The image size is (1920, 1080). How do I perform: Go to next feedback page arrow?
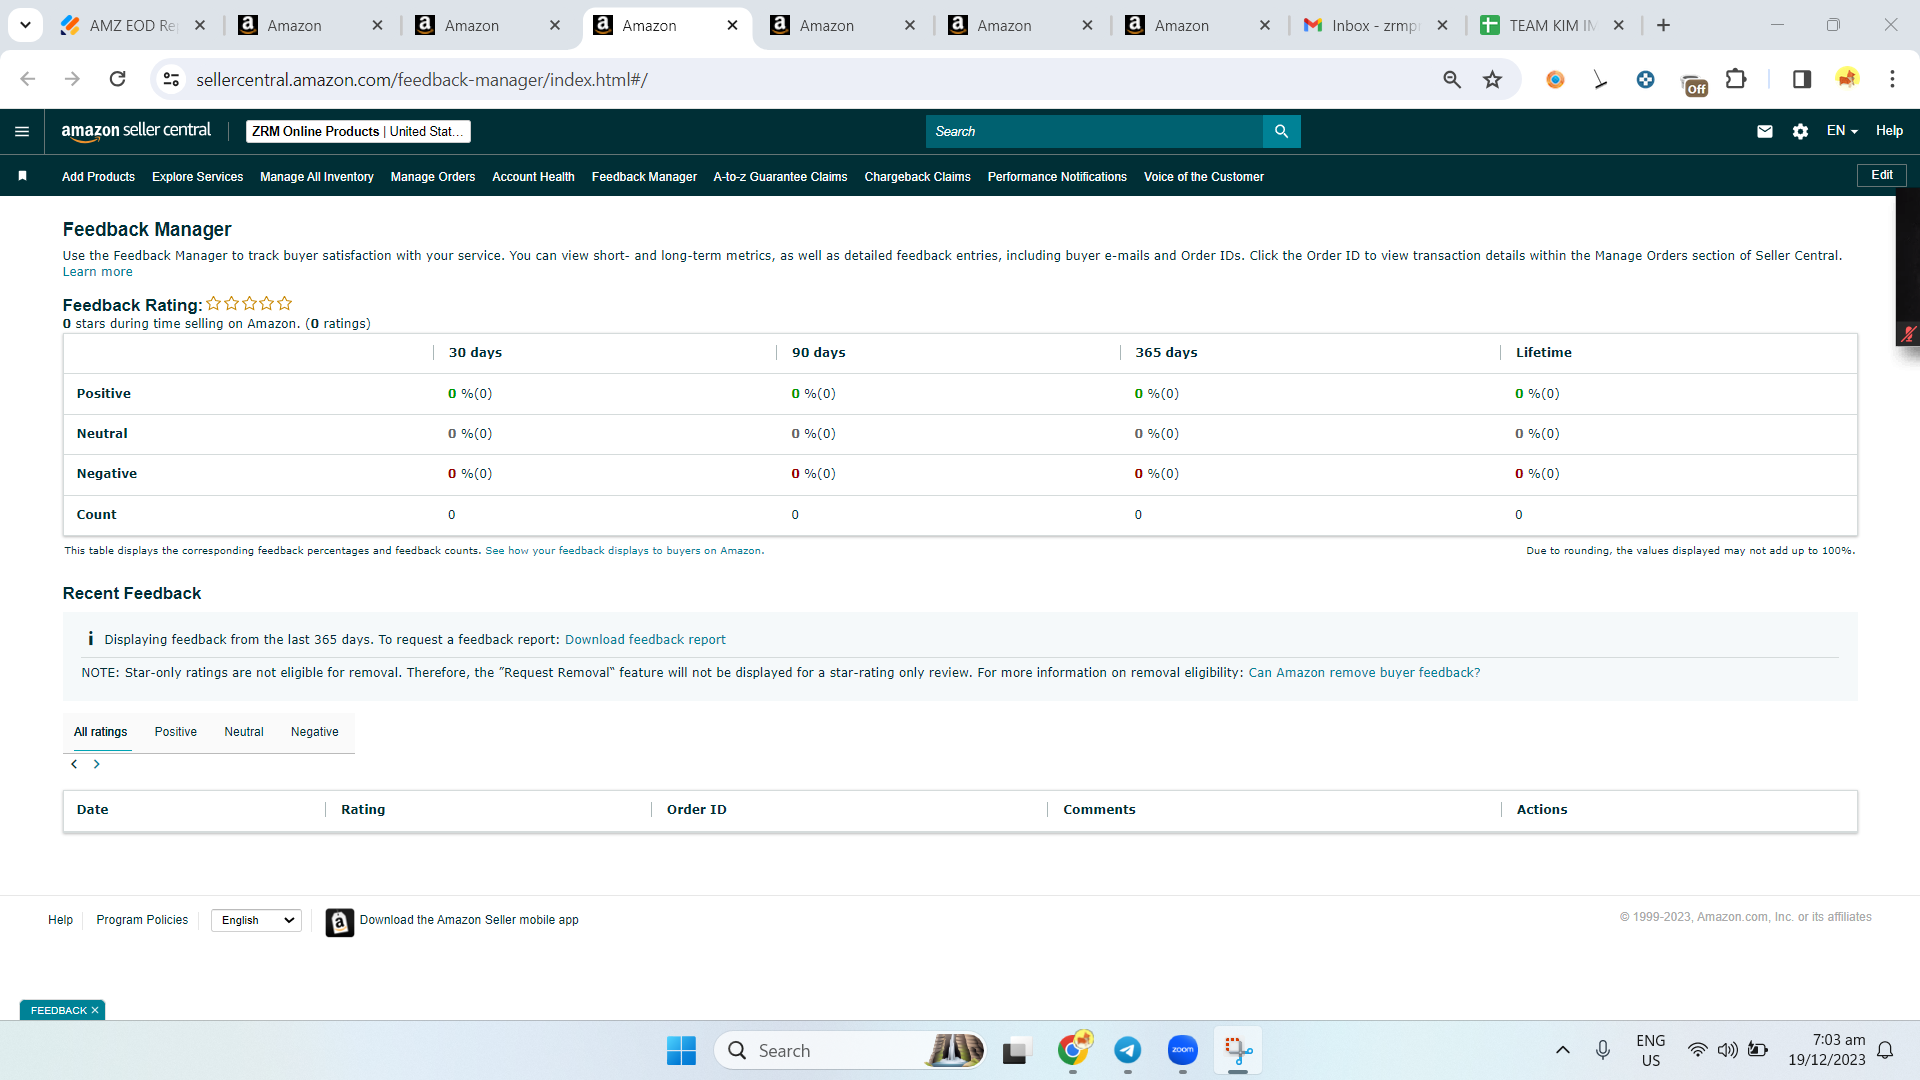(x=97, y=764)
